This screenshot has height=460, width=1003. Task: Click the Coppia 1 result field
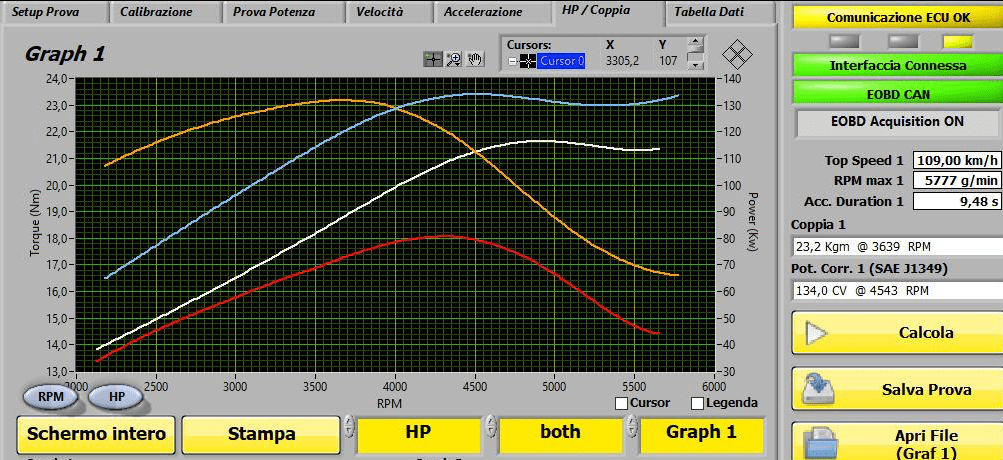pyautogui.click(x=897, y=247)
